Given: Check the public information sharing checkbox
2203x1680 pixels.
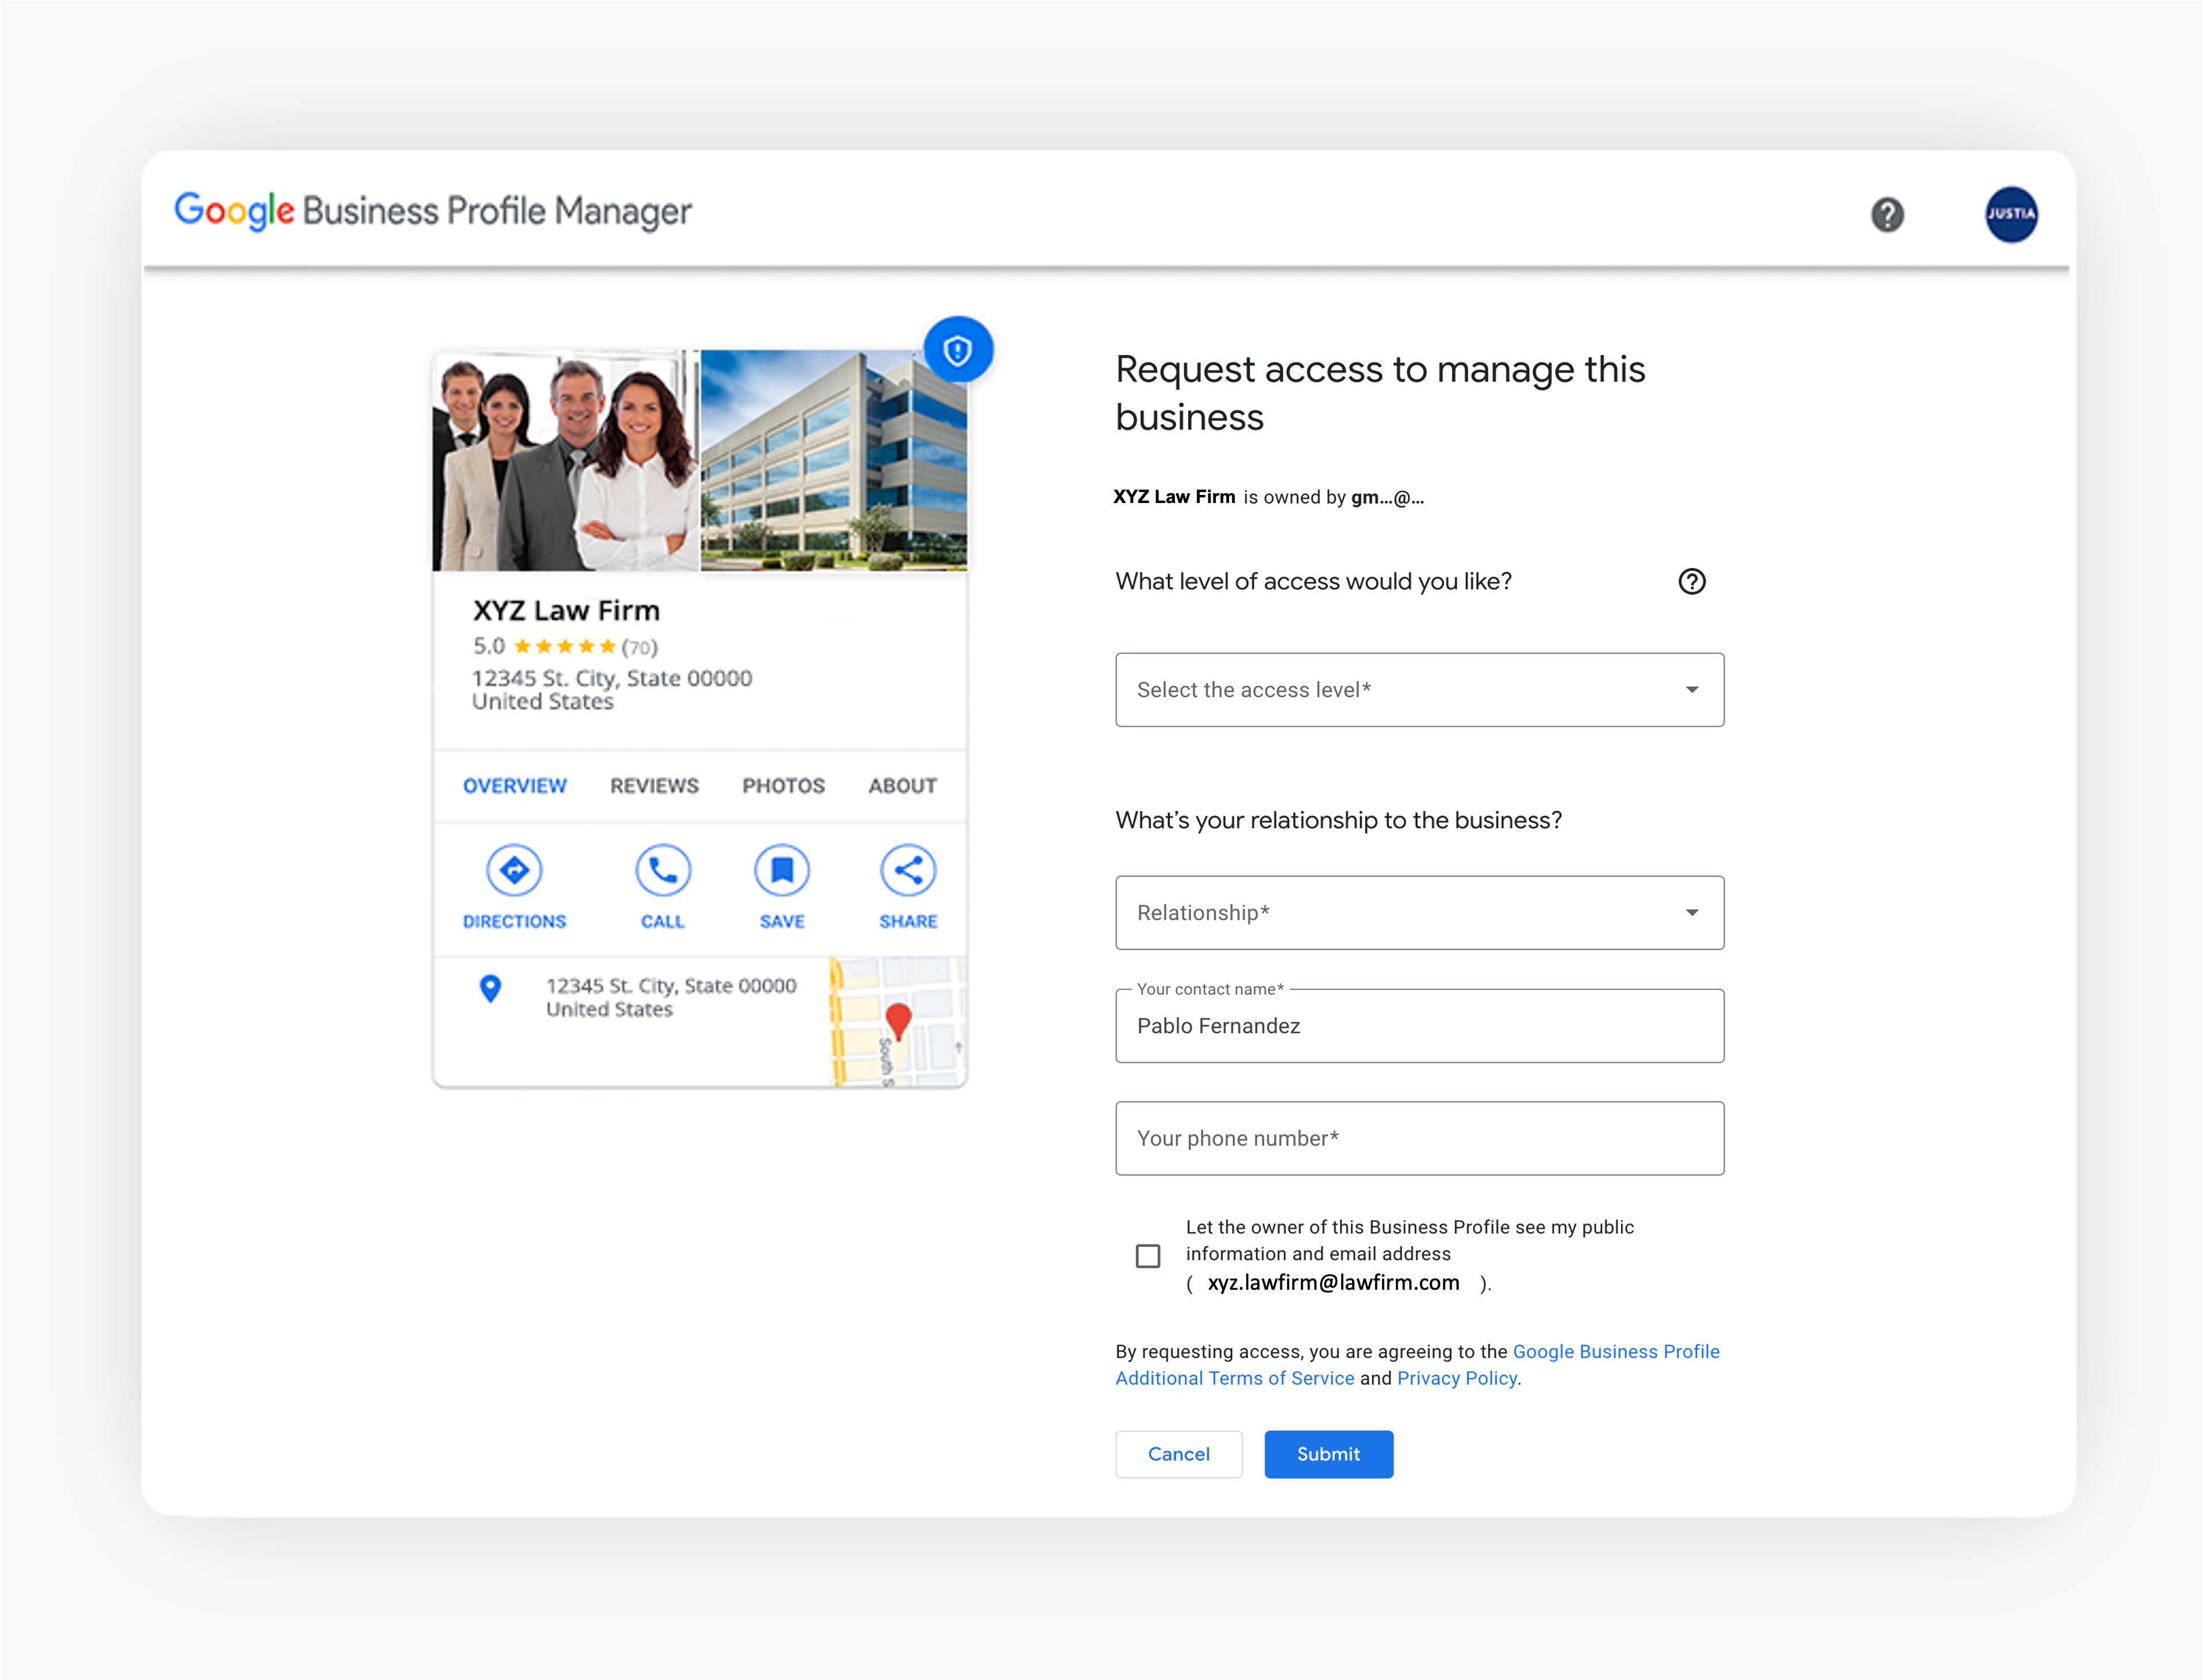Looking at the screenshot, I should pyautogui.click(x=1147, y=1255).
